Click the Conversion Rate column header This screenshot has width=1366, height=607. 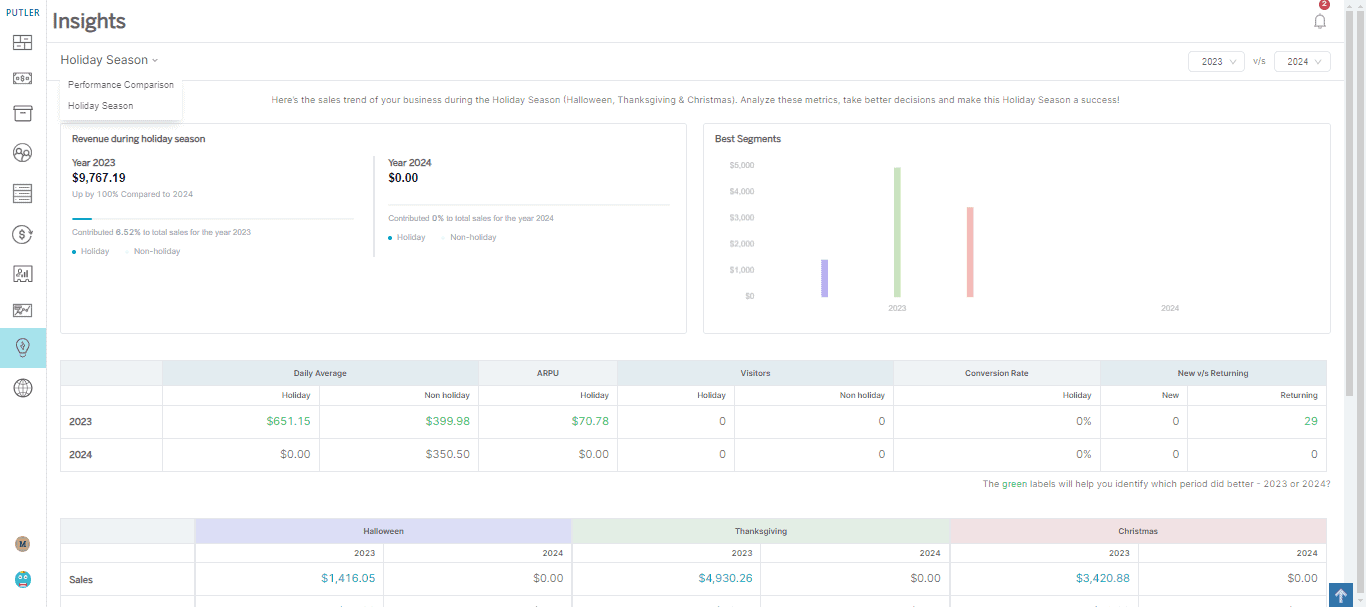[x=997, y=373]
